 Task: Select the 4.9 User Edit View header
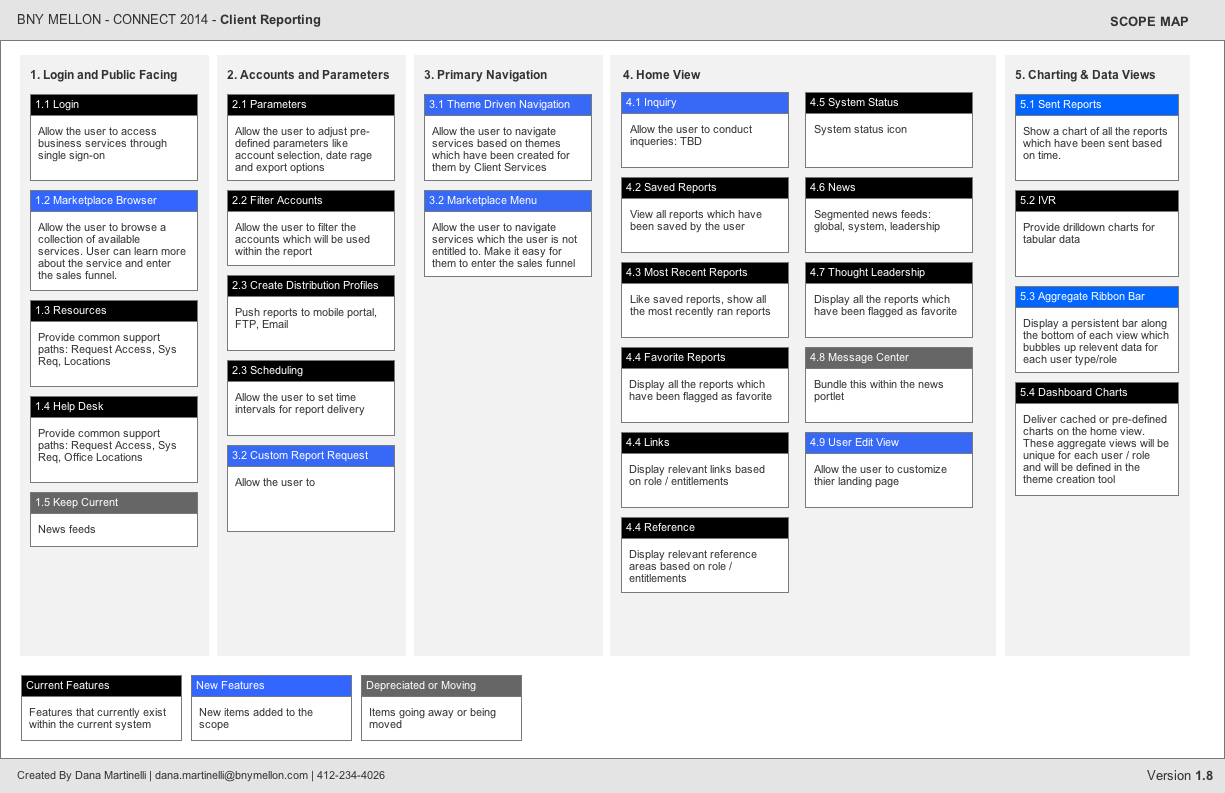pos(889,443)
